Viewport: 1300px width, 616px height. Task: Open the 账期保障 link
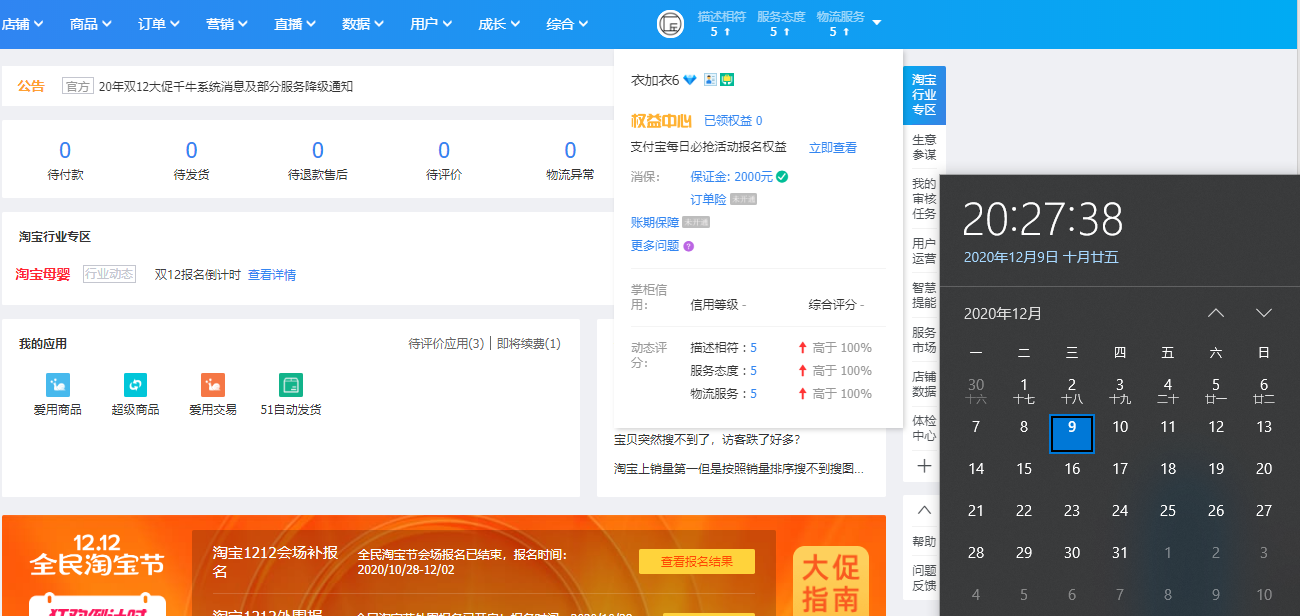tap(655, 222)
